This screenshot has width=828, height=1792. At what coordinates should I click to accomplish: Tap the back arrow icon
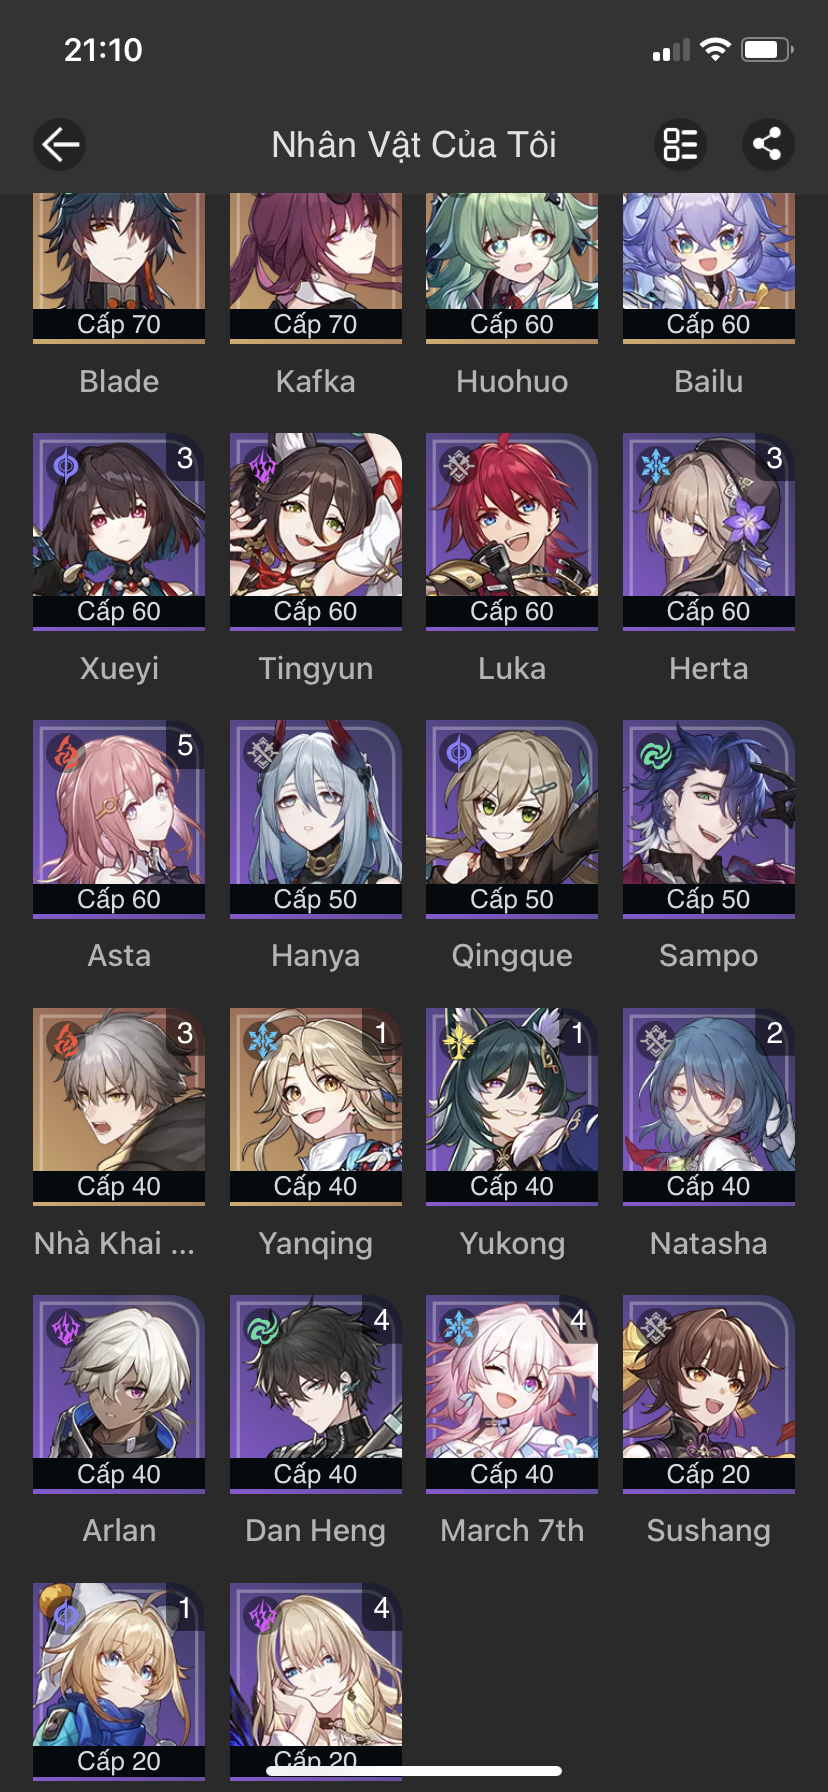click(x=59, y=144)
